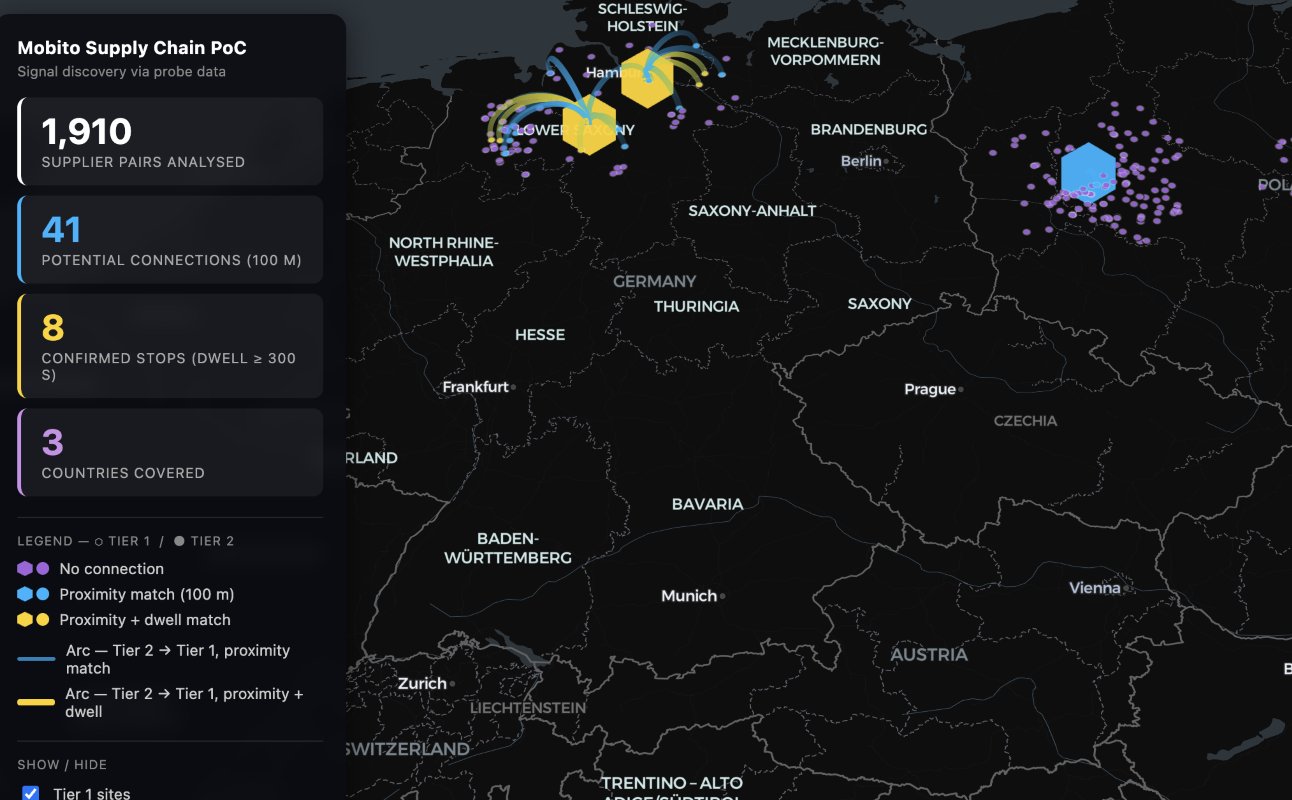This screenshot has height=800, width=1292.
Task: Select the Vienna city label
Action: click(1095, 588)
